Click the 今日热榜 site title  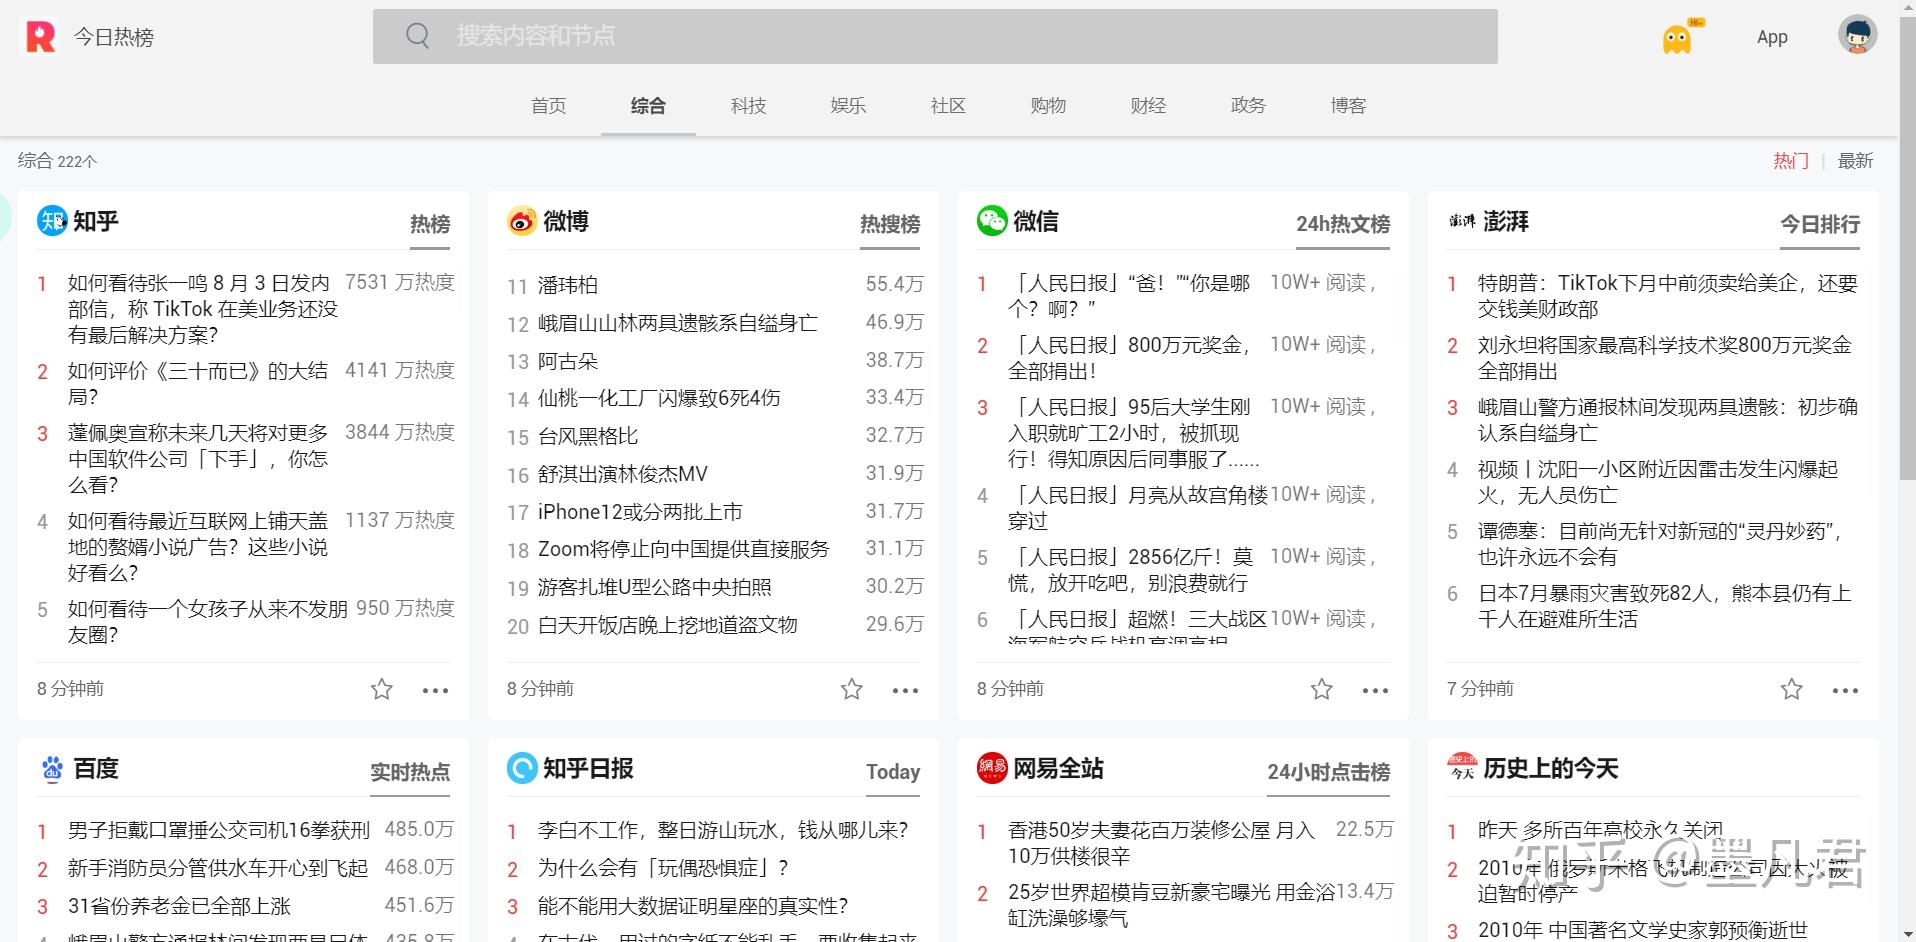[x=114, y=37]
